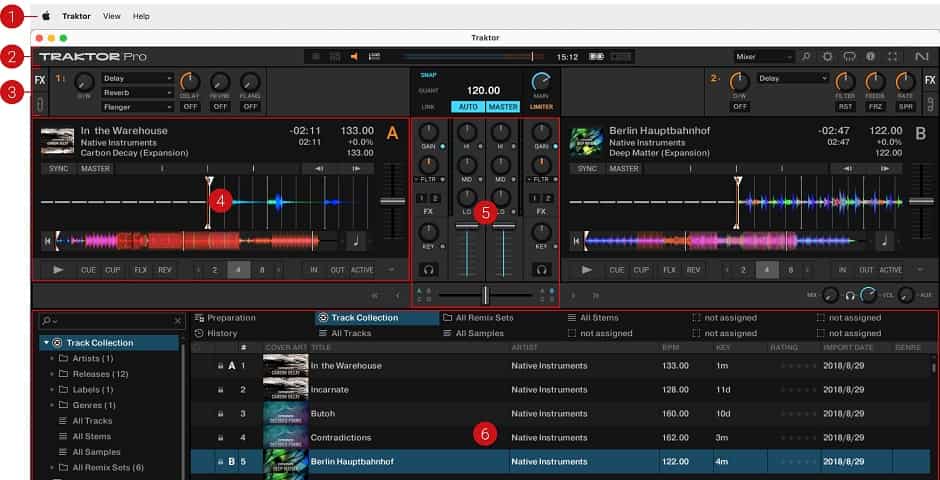Click CUE on Deck A

tap(88, 270)
